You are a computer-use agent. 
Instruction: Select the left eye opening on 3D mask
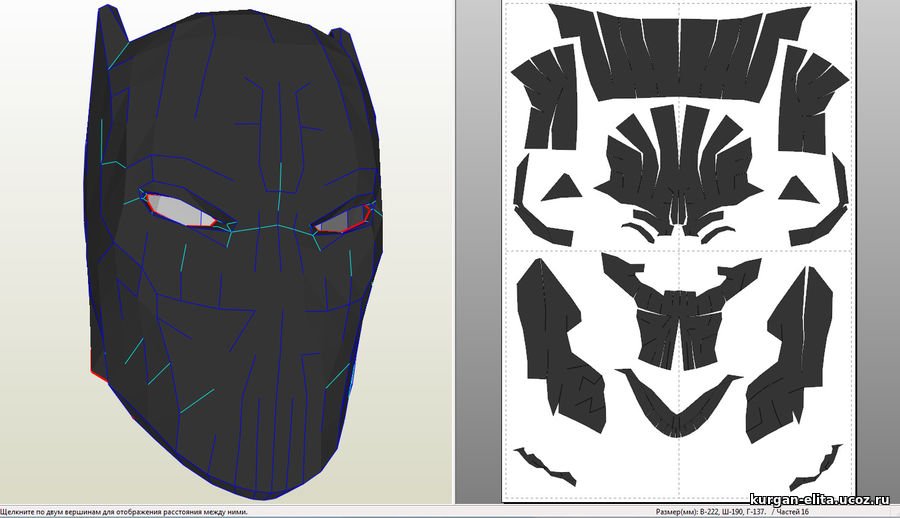pyautogui.click(x=180, y=210)
